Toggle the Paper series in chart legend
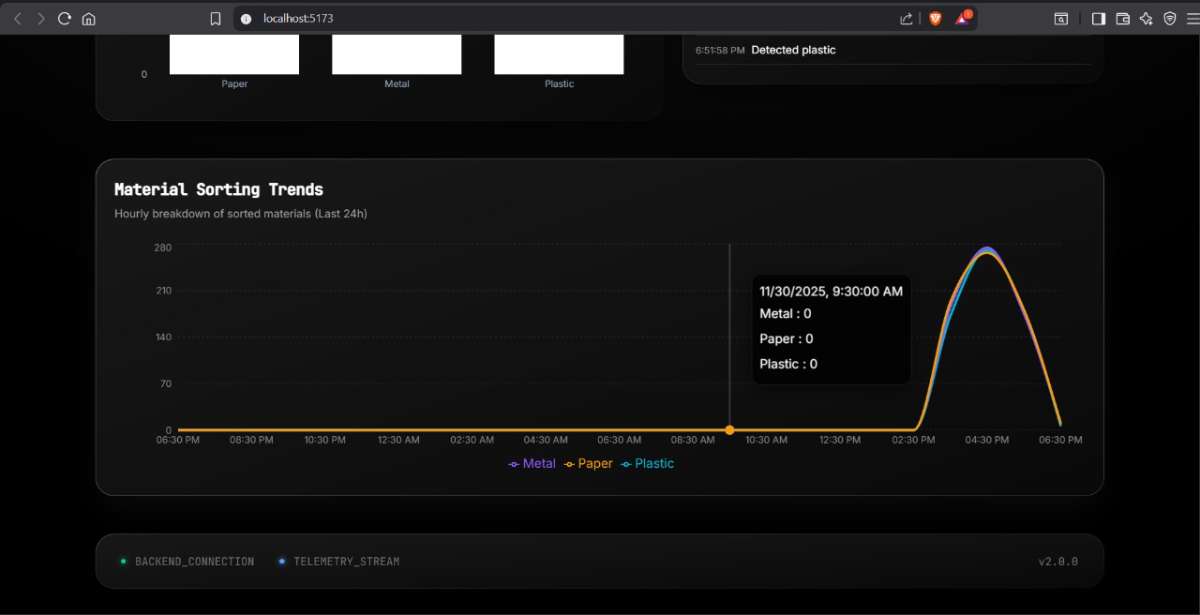The width and height of the screenshot is (1200, 615). coord(588,464)
